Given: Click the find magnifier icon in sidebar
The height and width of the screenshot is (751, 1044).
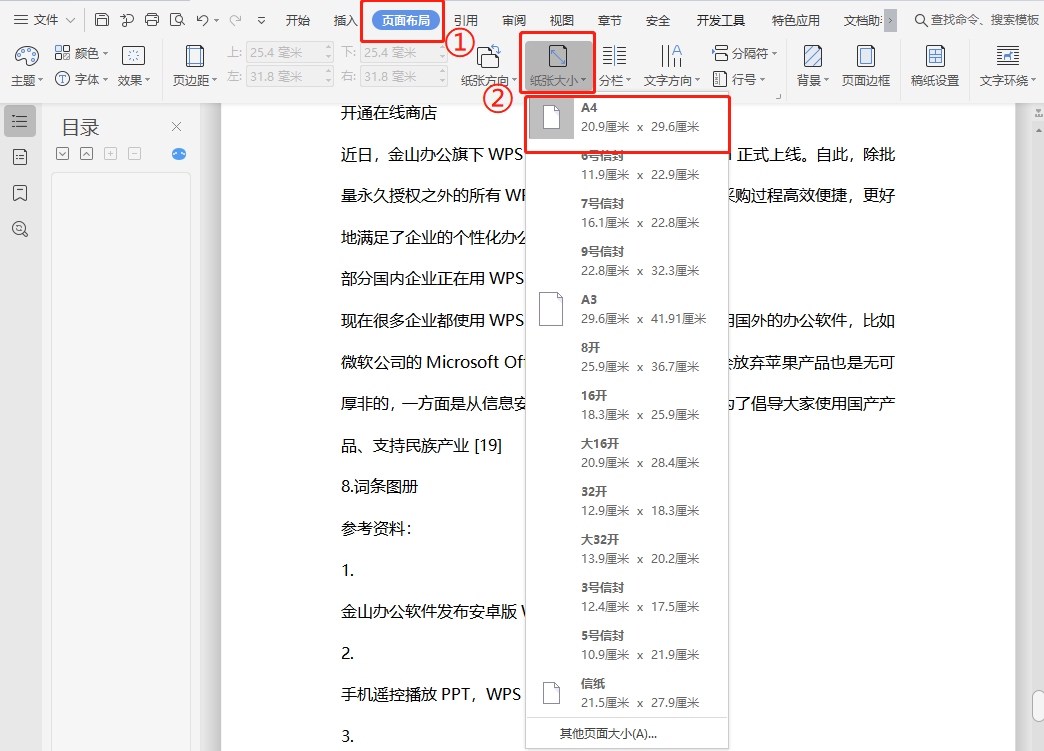Looking at the screenshot, I should 20,229.
